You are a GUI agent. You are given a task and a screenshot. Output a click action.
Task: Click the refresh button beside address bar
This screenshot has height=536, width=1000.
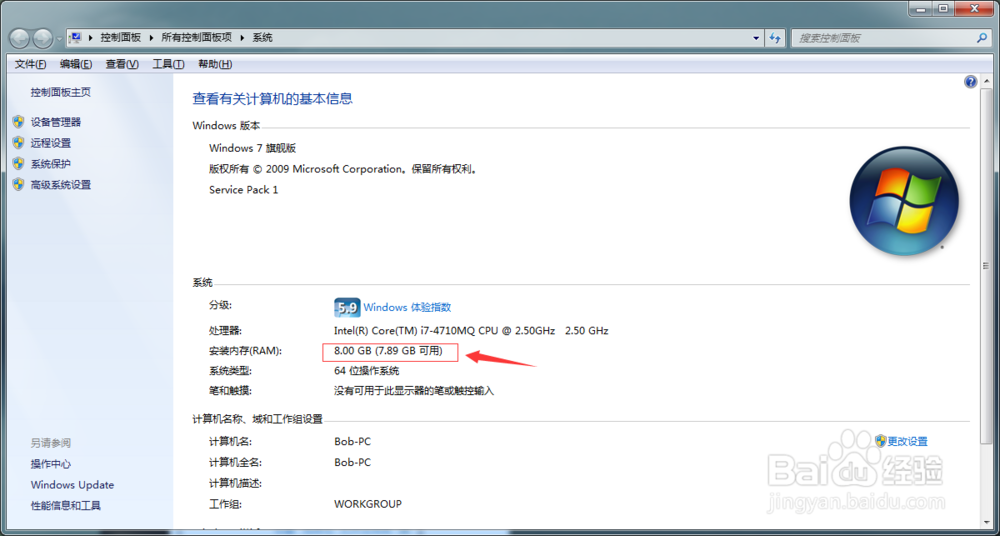click(x=775, y=38)
